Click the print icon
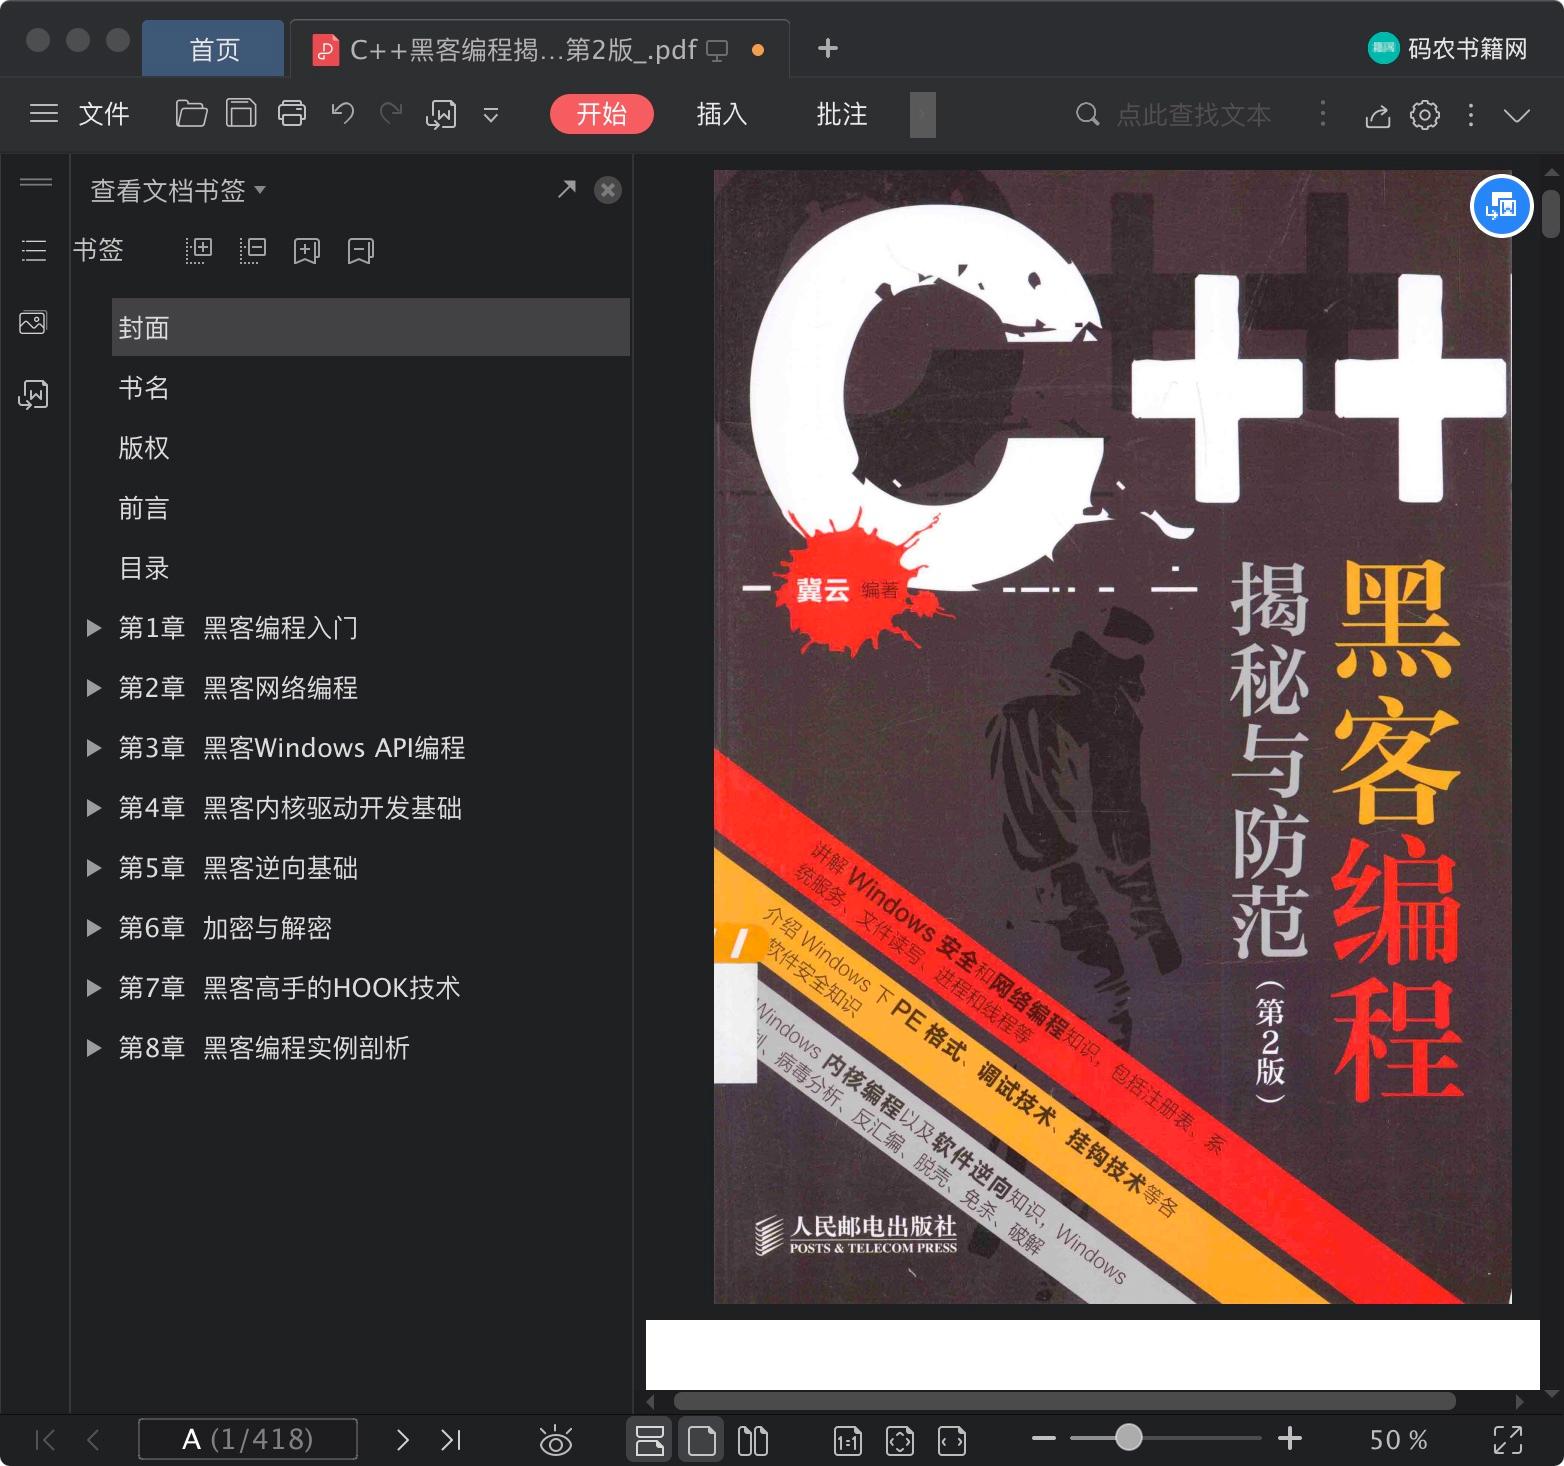 [x=292, y=114]
